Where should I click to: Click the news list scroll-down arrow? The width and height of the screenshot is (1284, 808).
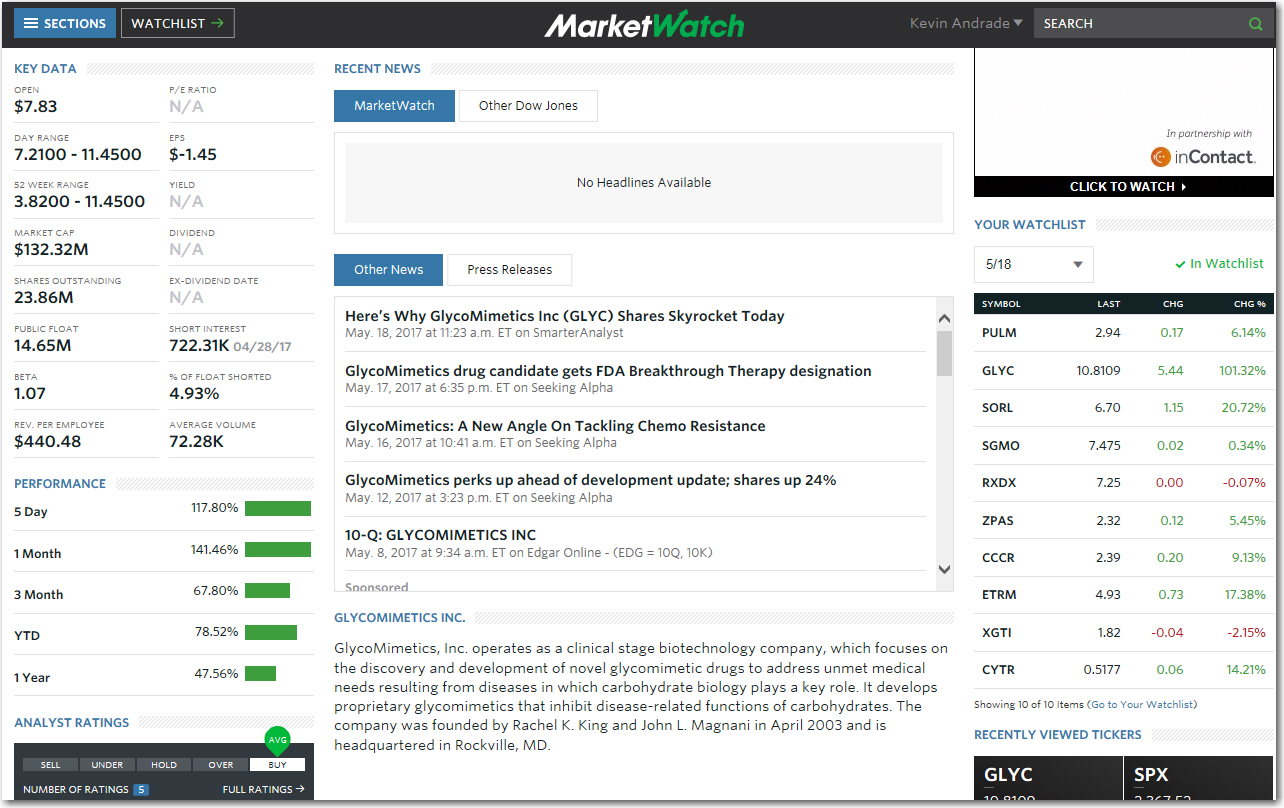click(944, 569)
